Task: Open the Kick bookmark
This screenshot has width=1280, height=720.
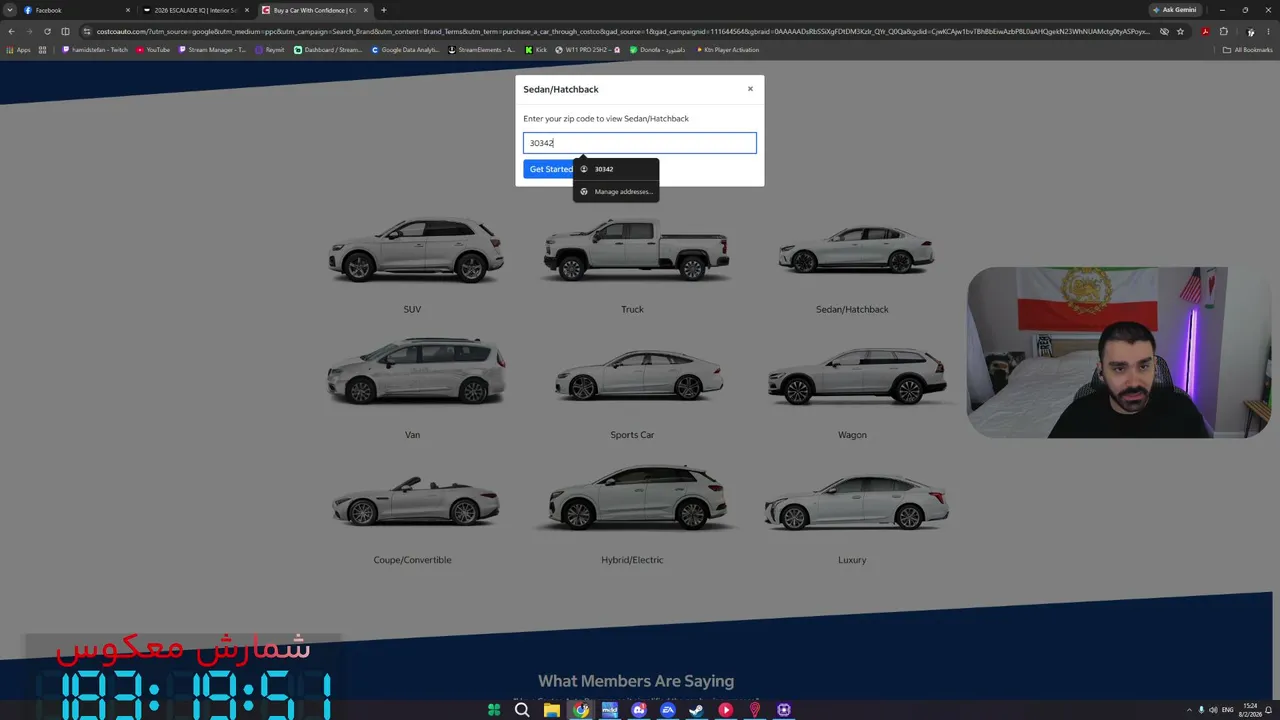Action: tap(536, 50)
